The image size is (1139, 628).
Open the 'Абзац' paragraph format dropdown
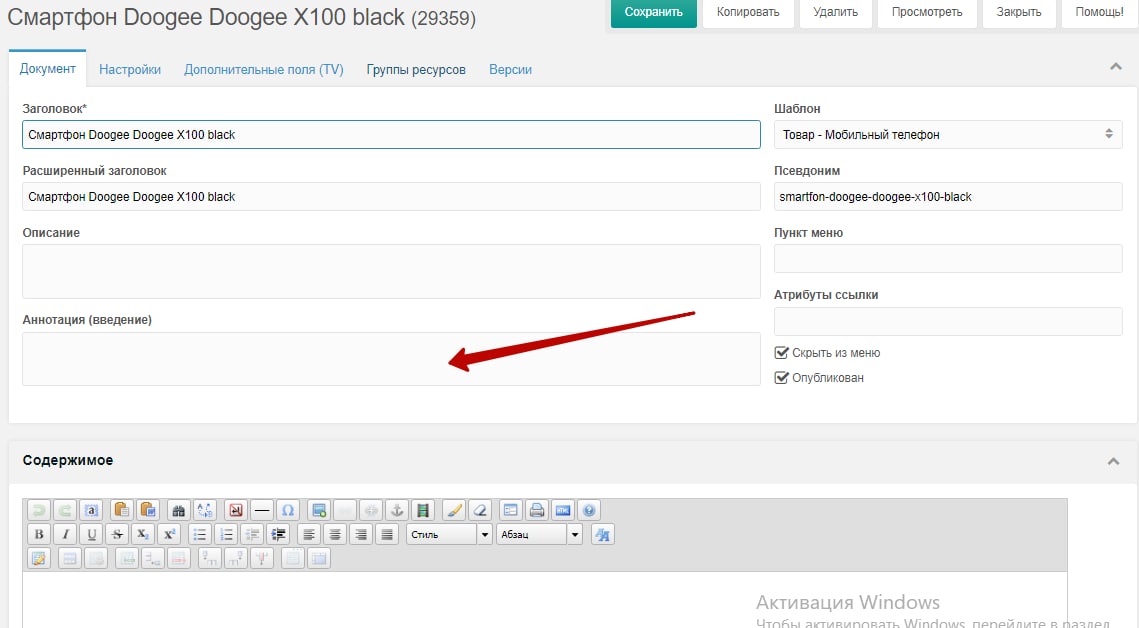tap(539, 534)
